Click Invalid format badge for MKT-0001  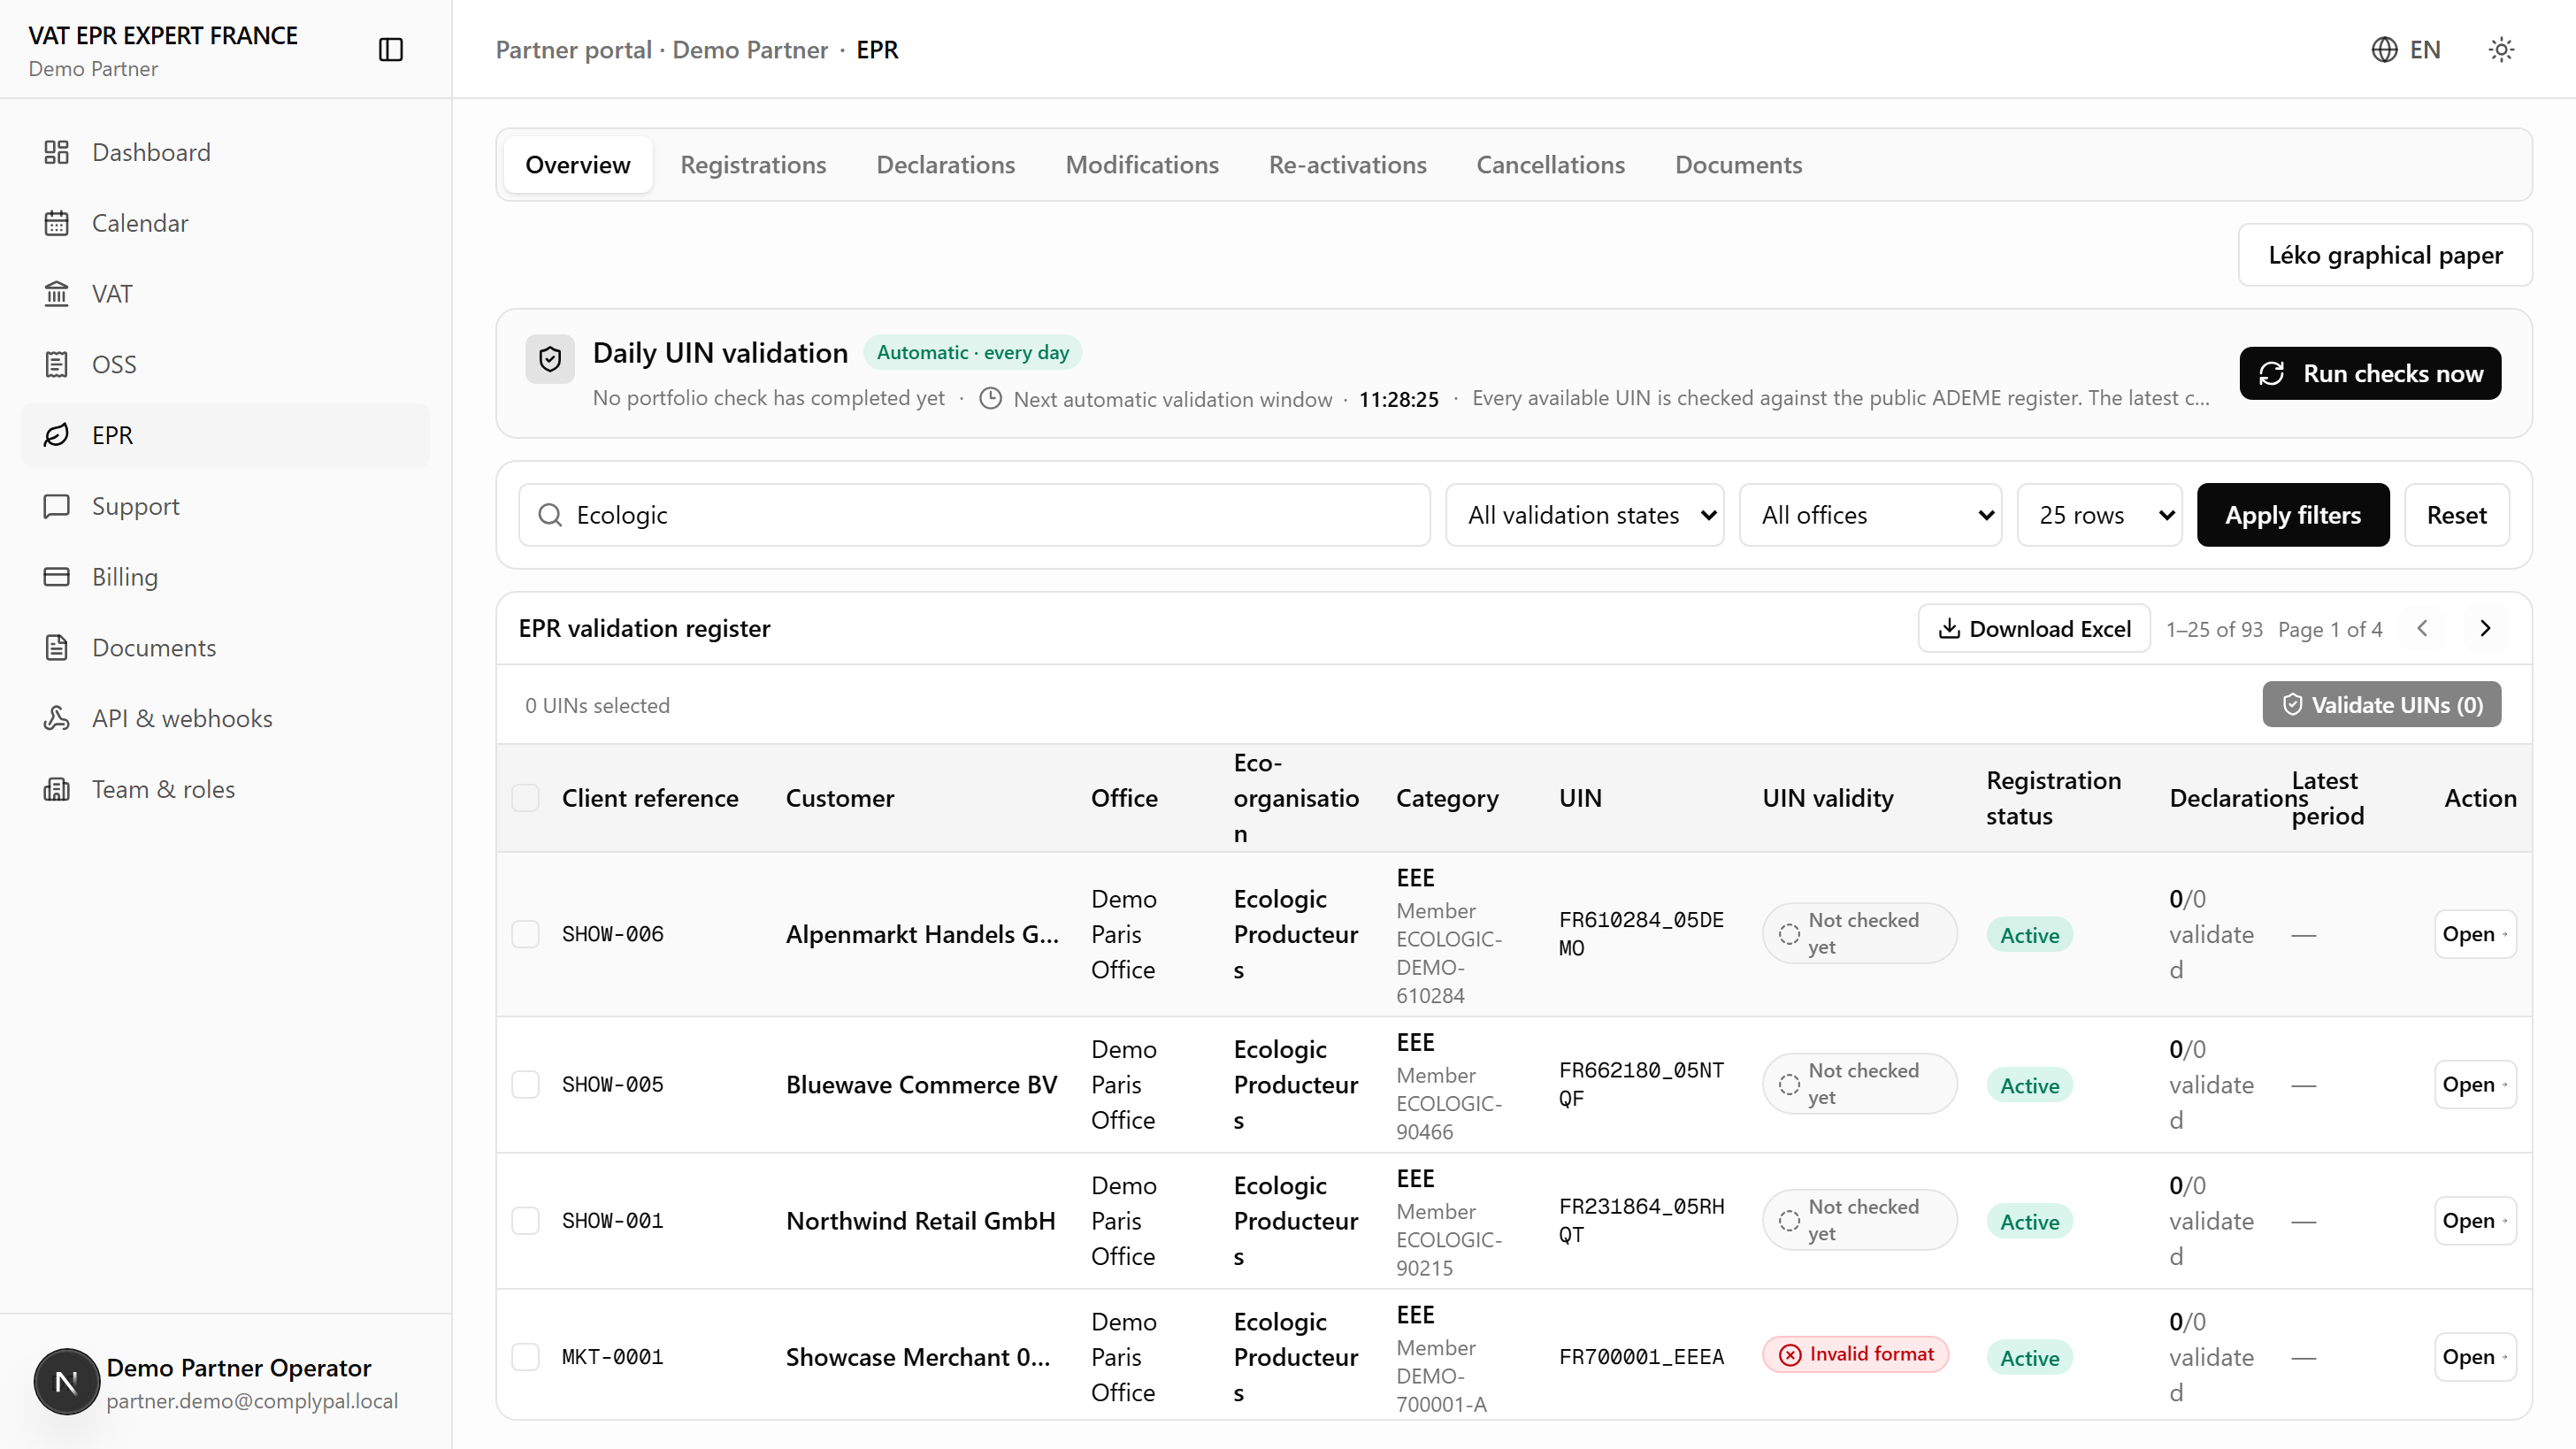click(x=1856, y=1355)
